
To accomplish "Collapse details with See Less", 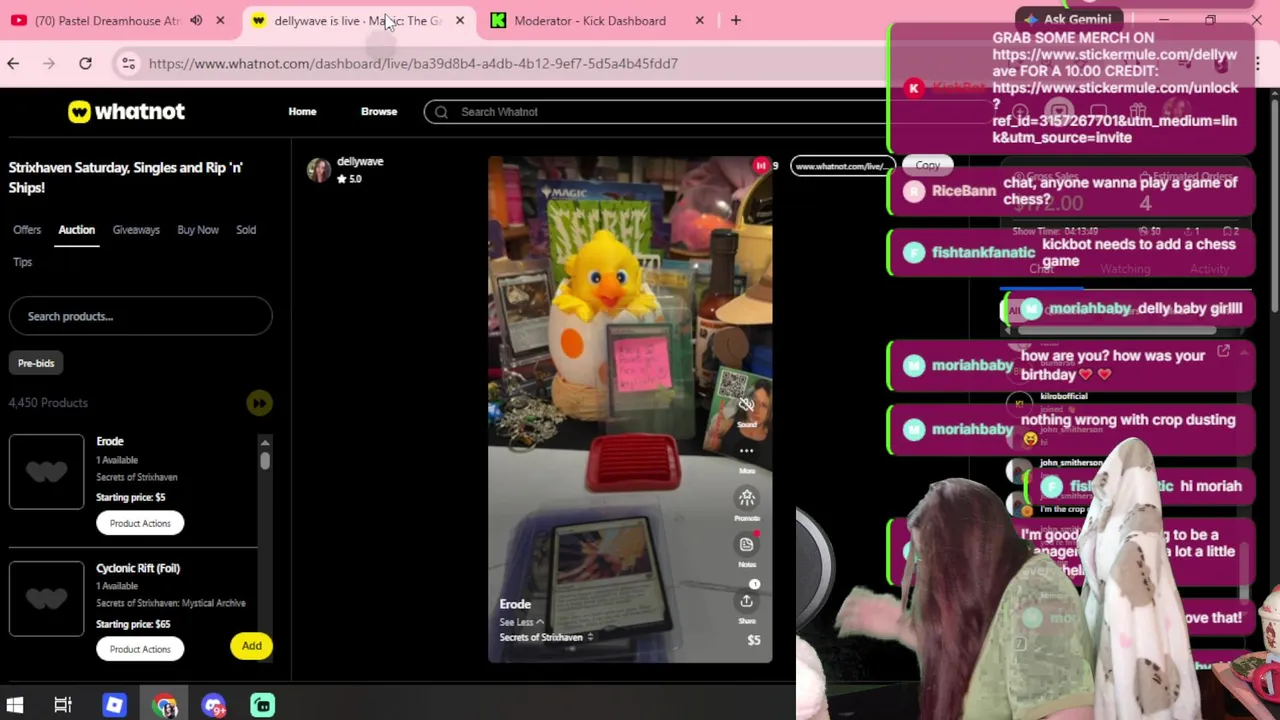I will 521,622.
